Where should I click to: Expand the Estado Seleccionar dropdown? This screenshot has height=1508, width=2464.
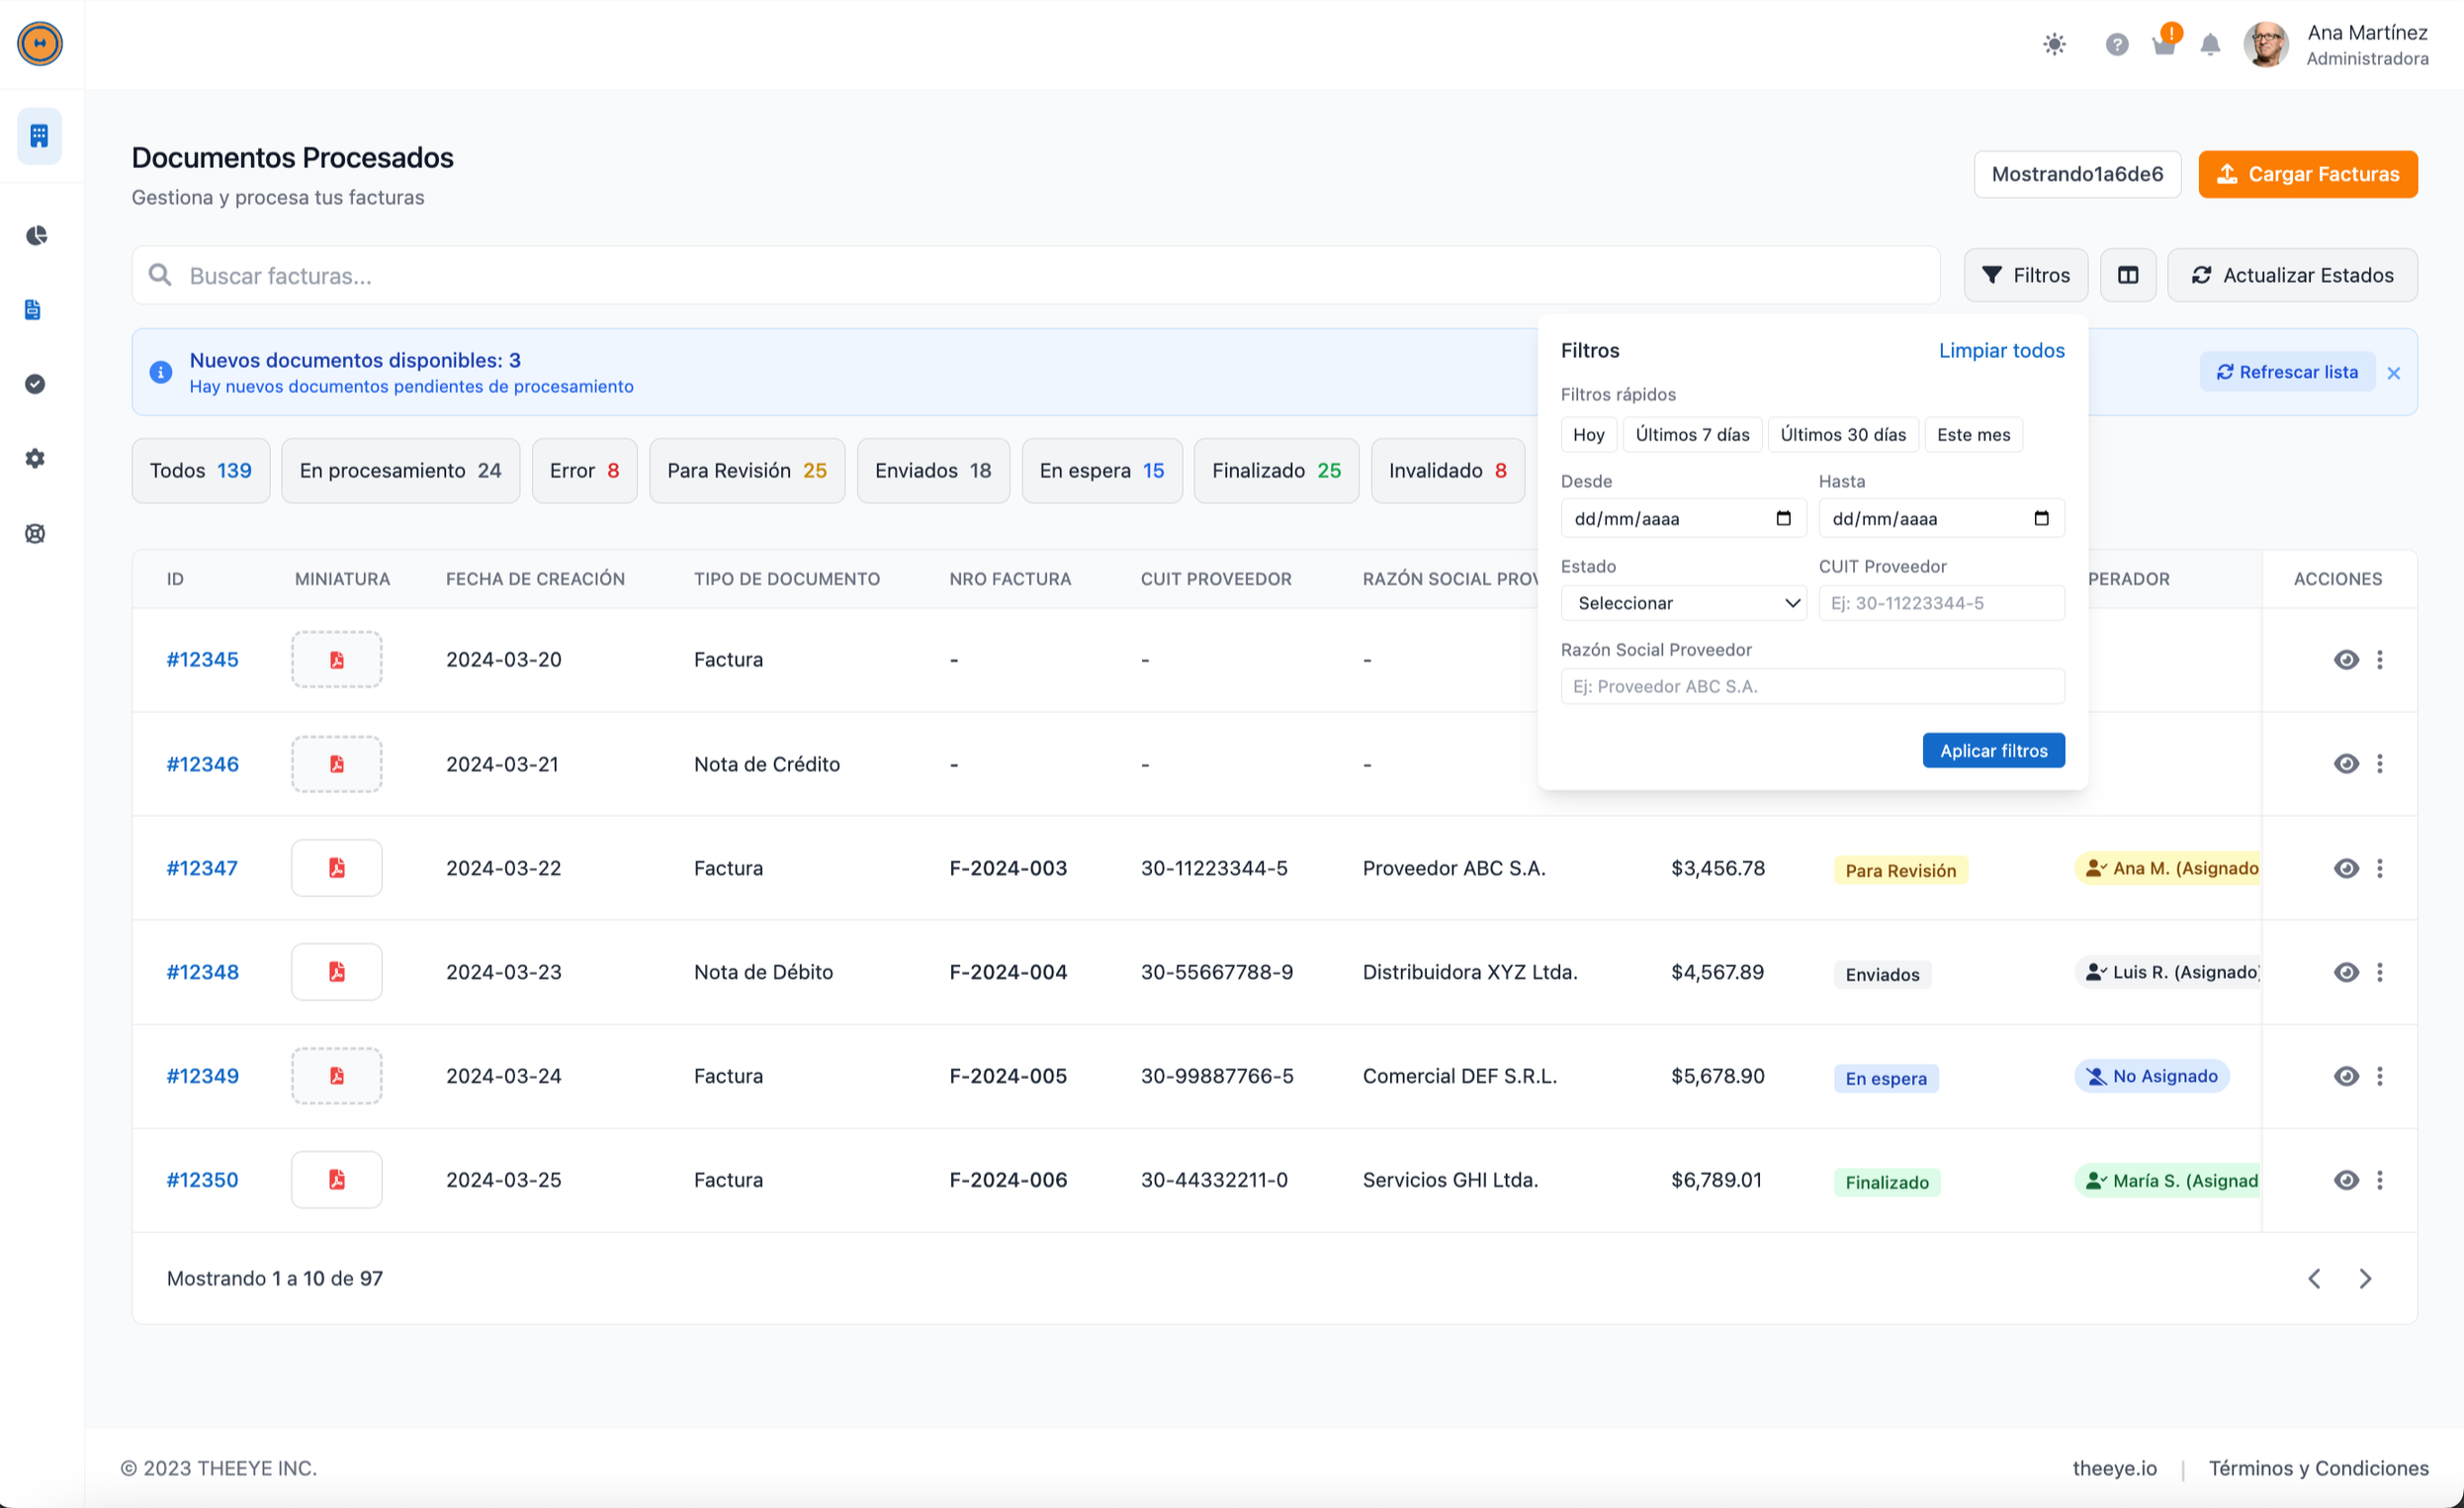(x=1683, y=603)
